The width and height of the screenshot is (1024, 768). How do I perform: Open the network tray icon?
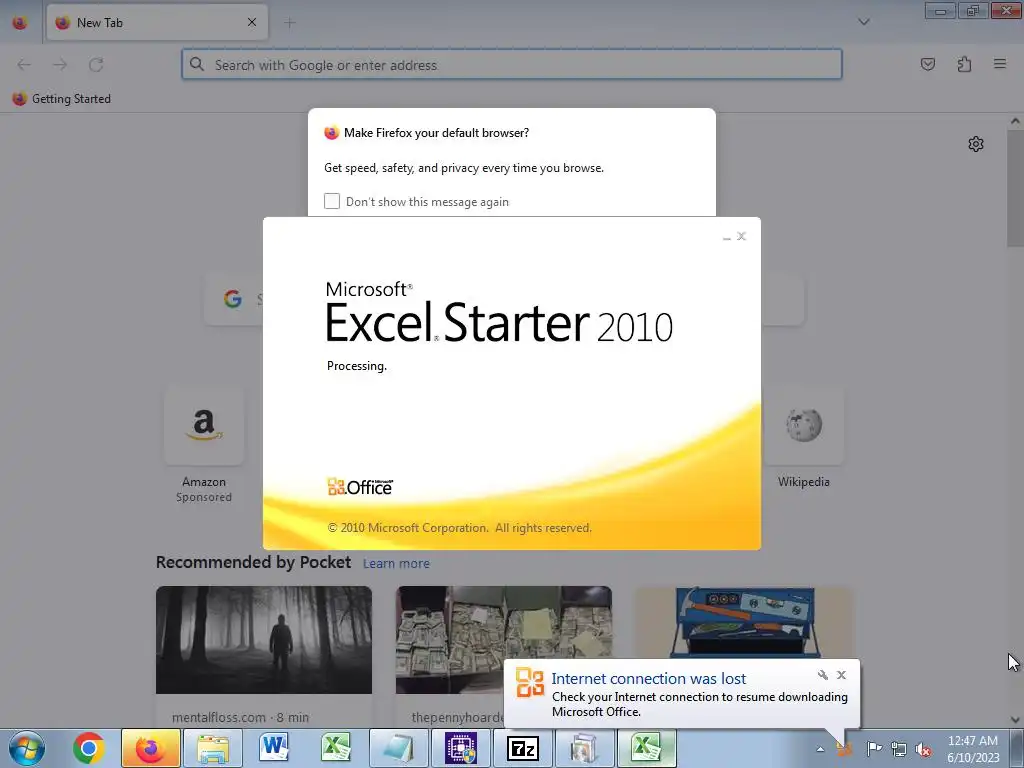899,749
